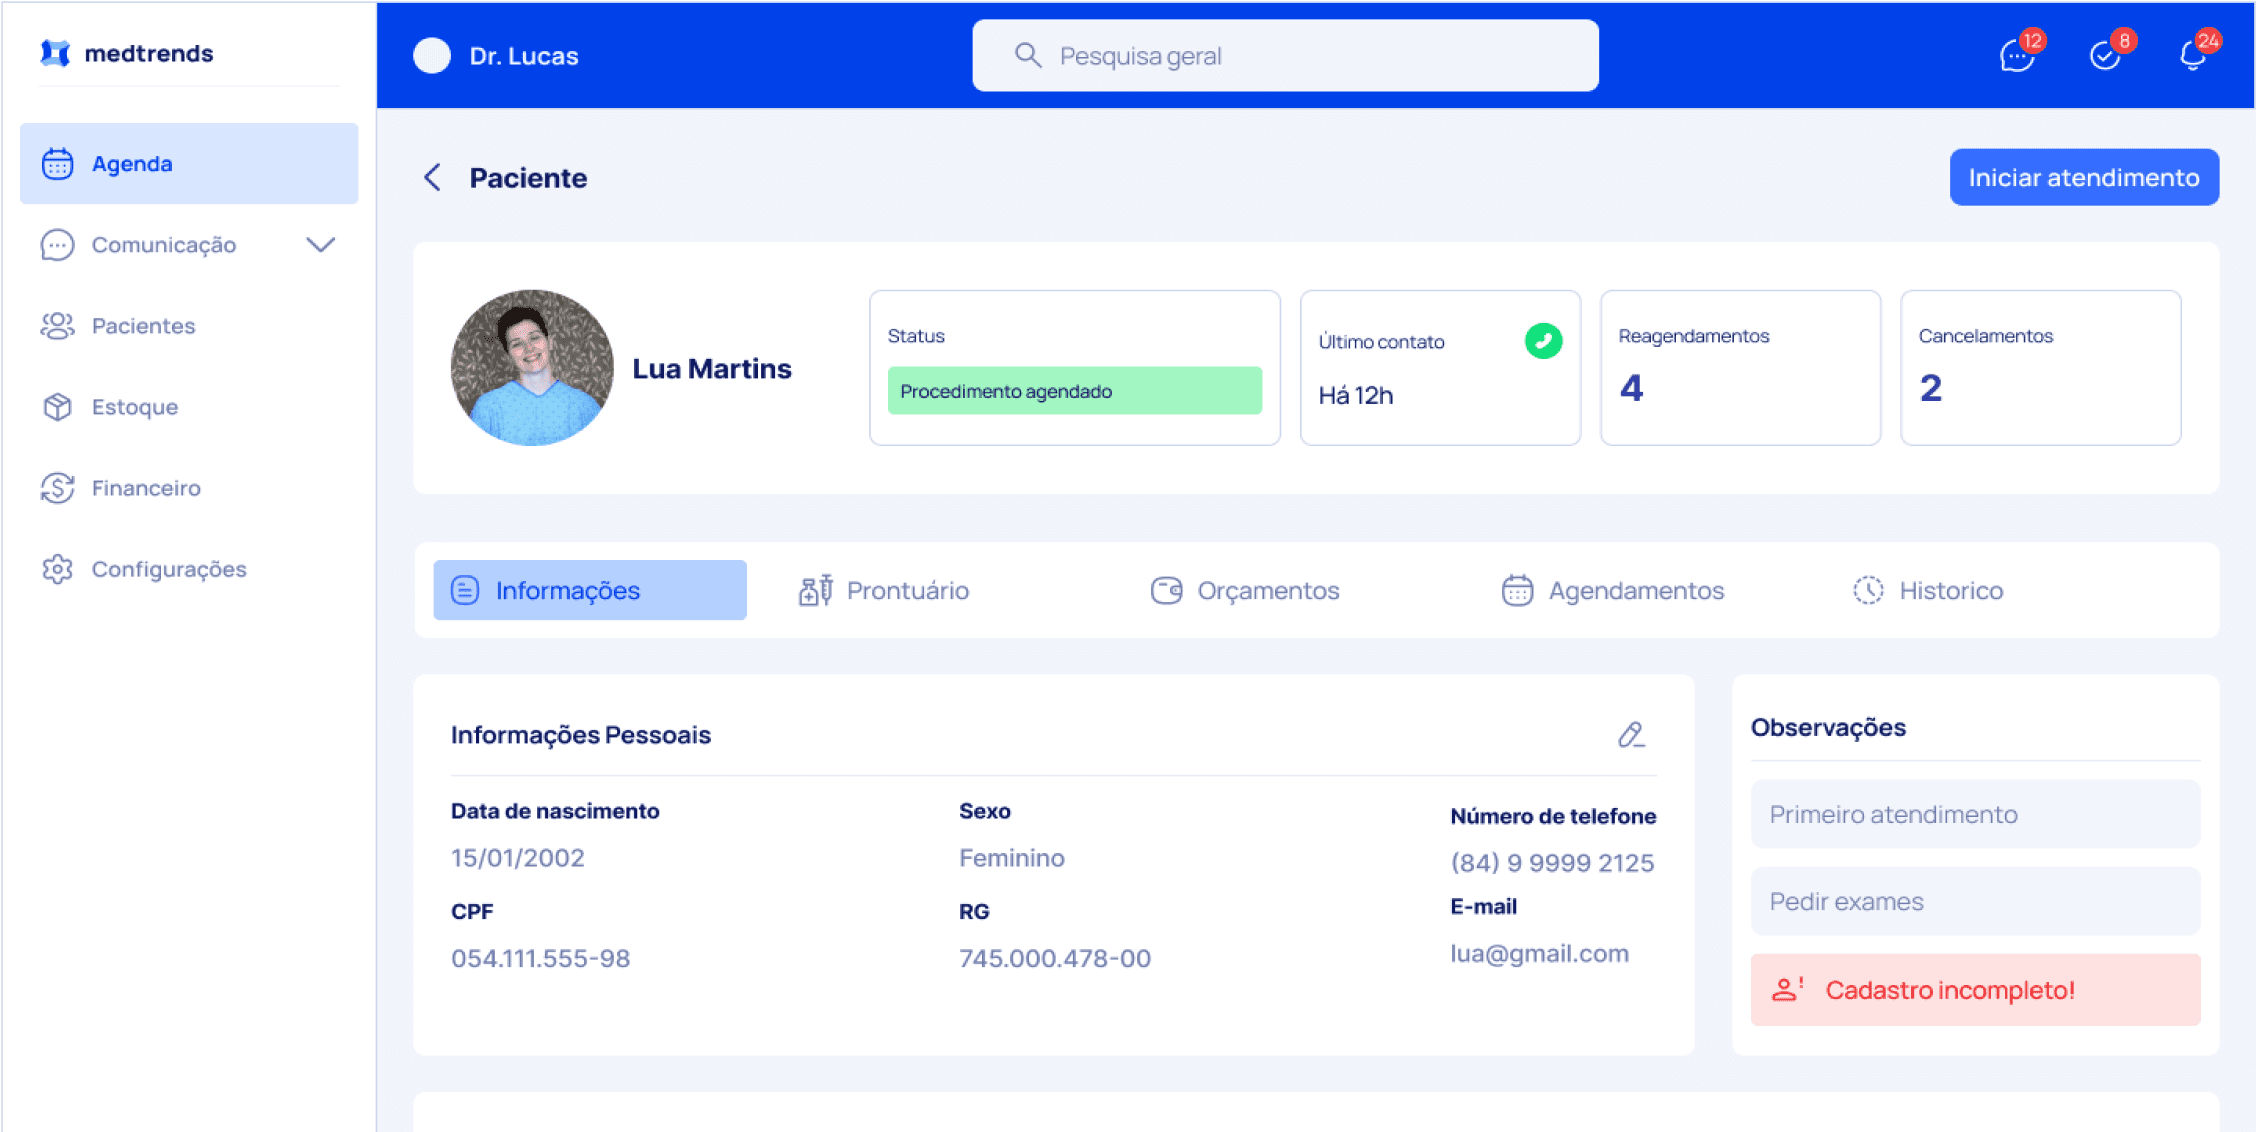This screenshot has width=2256, height=1132.
Task: Click Lua Martins profile photo
Action: point(532,368)
